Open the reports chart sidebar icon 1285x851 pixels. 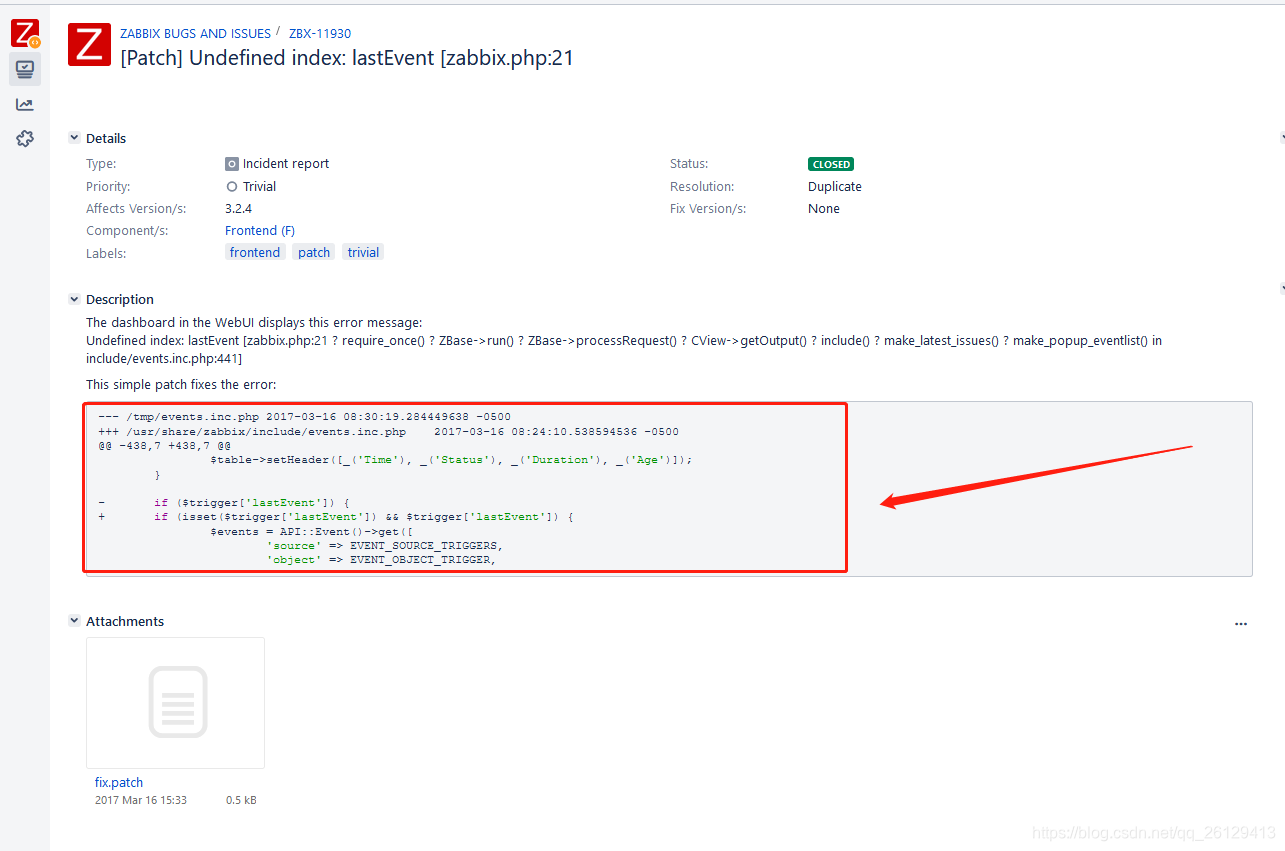pos(25,104)
